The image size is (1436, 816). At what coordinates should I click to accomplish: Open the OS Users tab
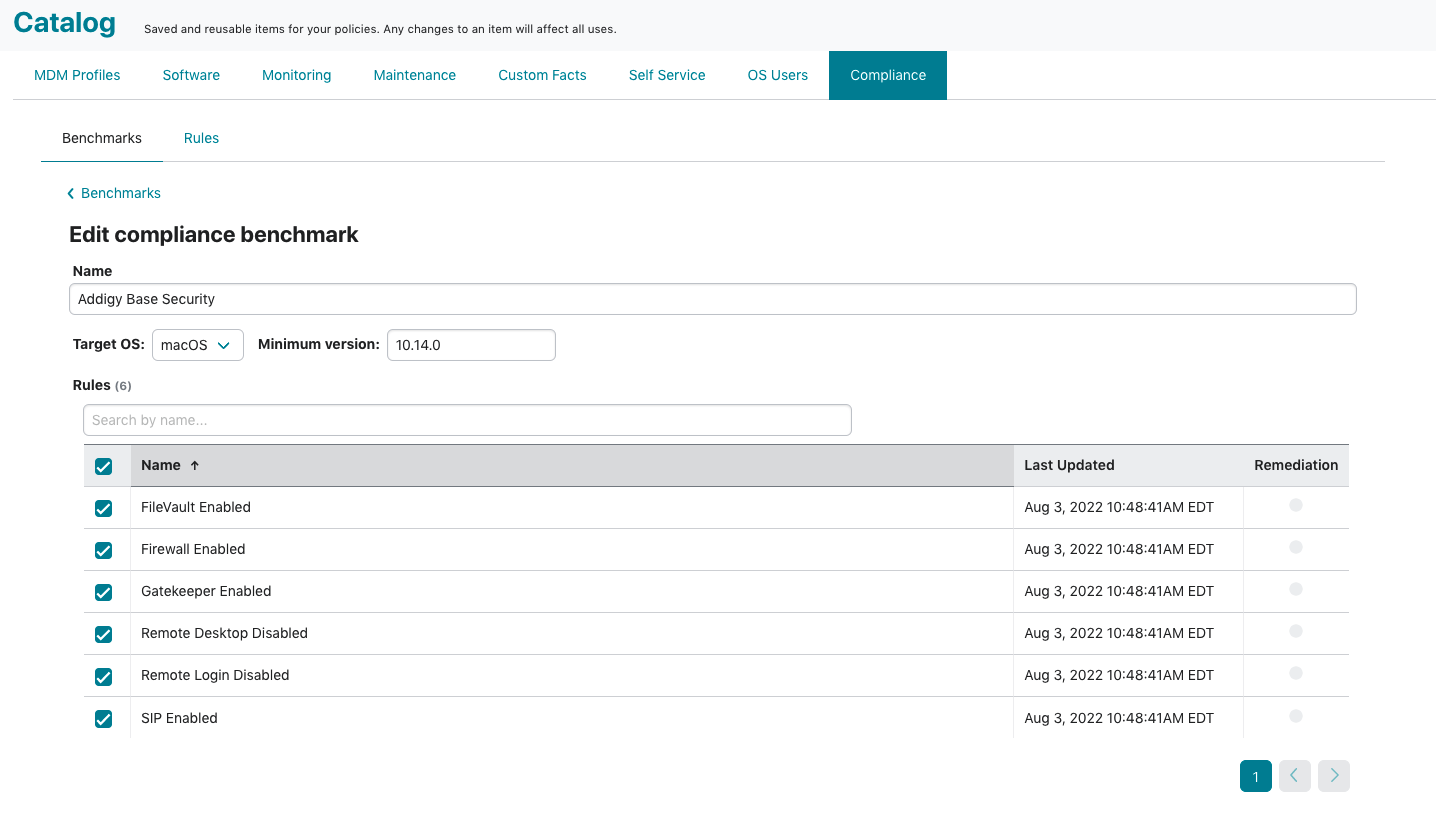click(x=778, y=75)
